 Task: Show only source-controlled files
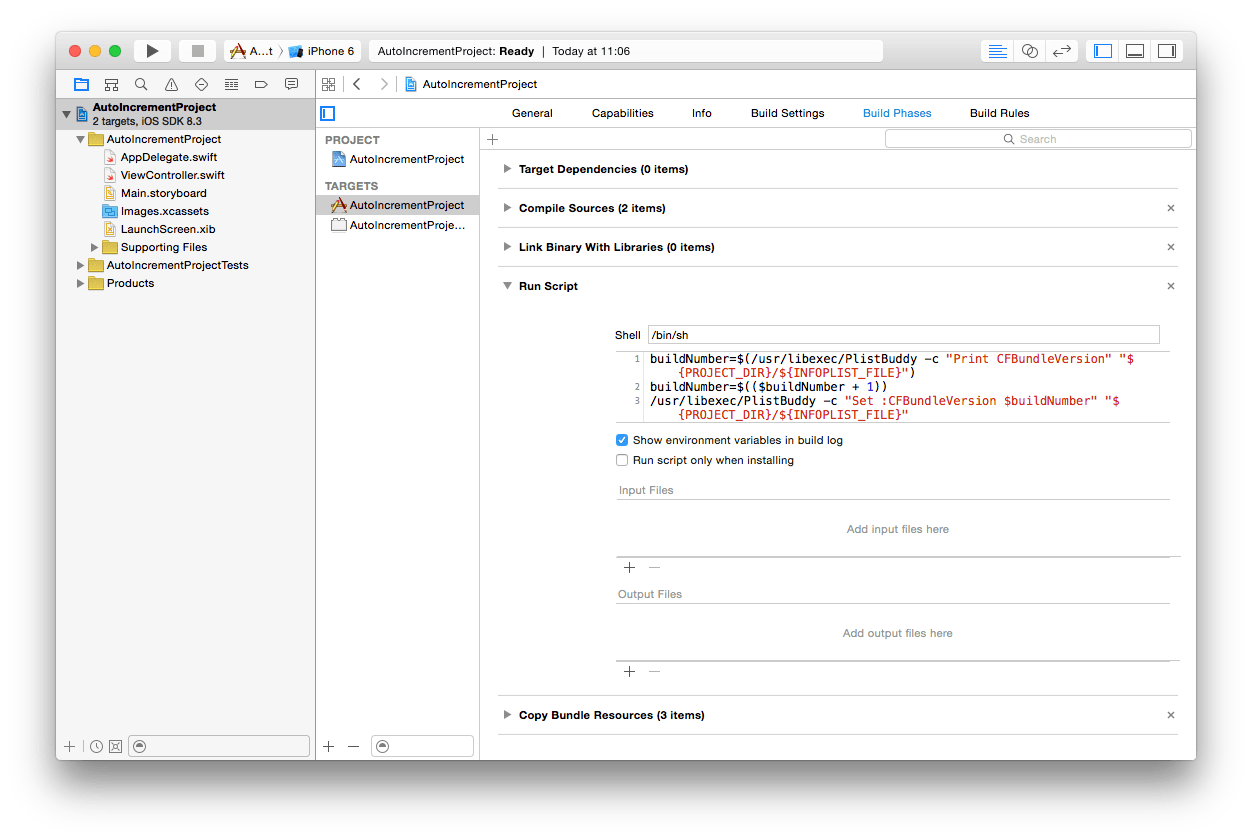tap(115, 746)
